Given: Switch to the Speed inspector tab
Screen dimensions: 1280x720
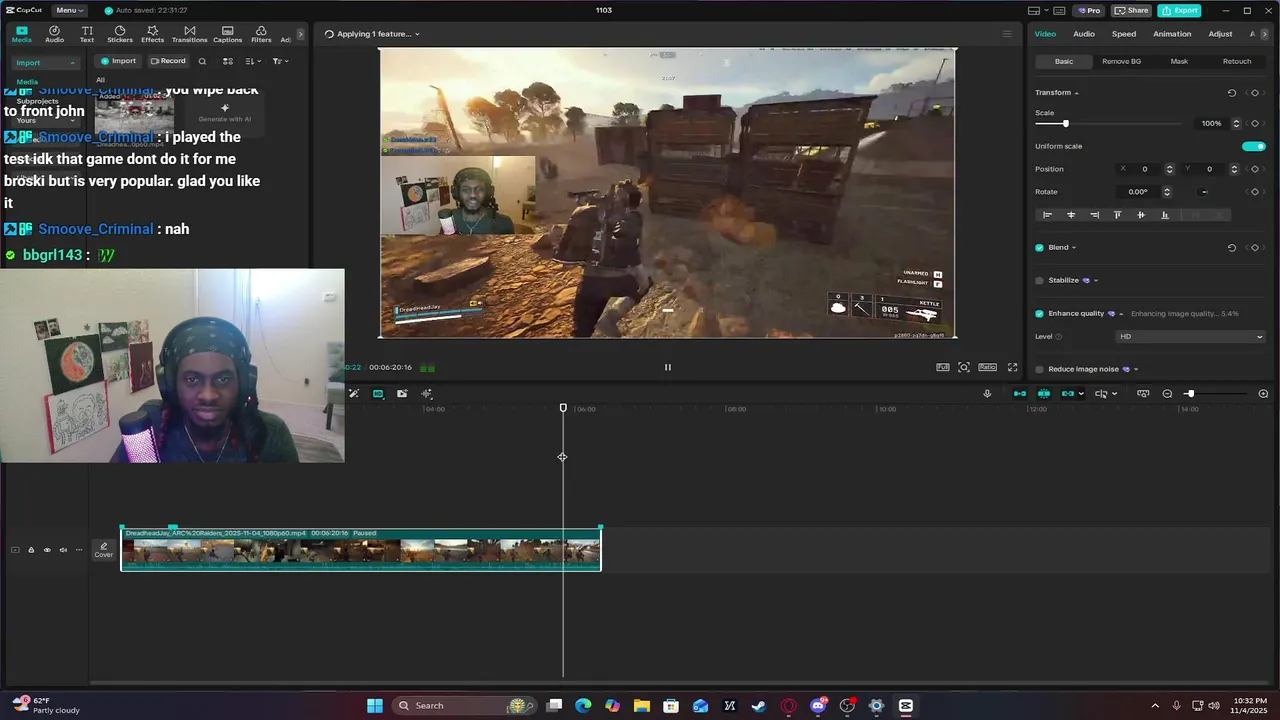Looking at the screenshot, I should coord(1124,34).
